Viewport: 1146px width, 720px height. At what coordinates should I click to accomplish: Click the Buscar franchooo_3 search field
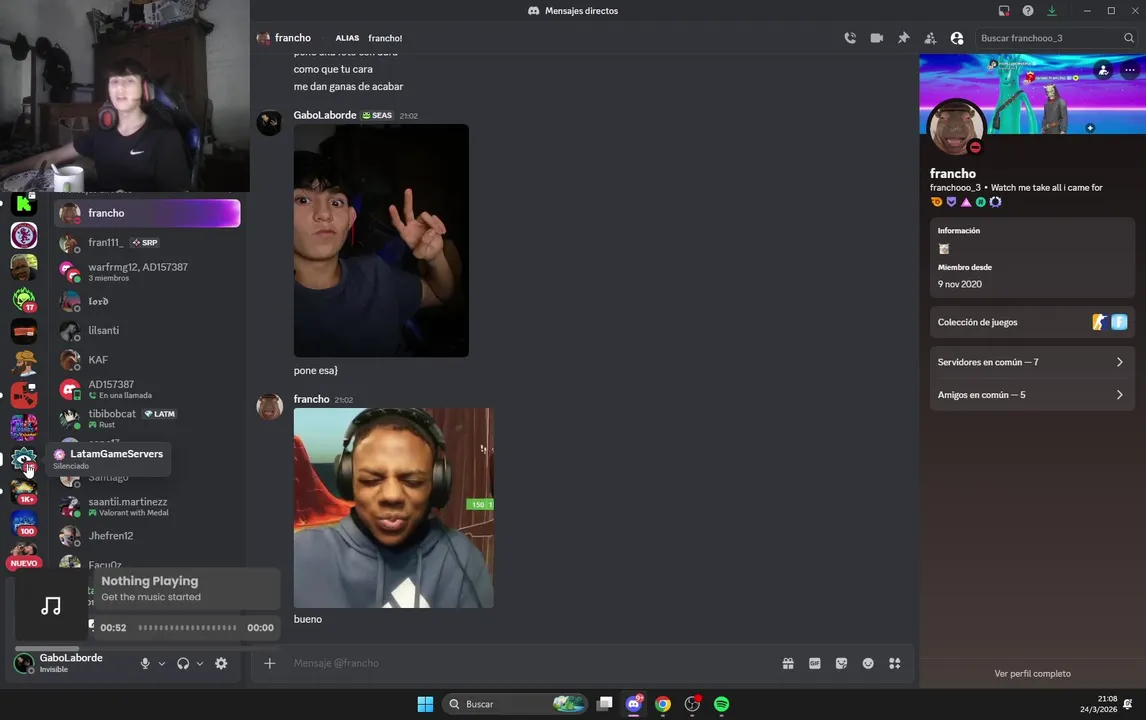point(1056,38)
